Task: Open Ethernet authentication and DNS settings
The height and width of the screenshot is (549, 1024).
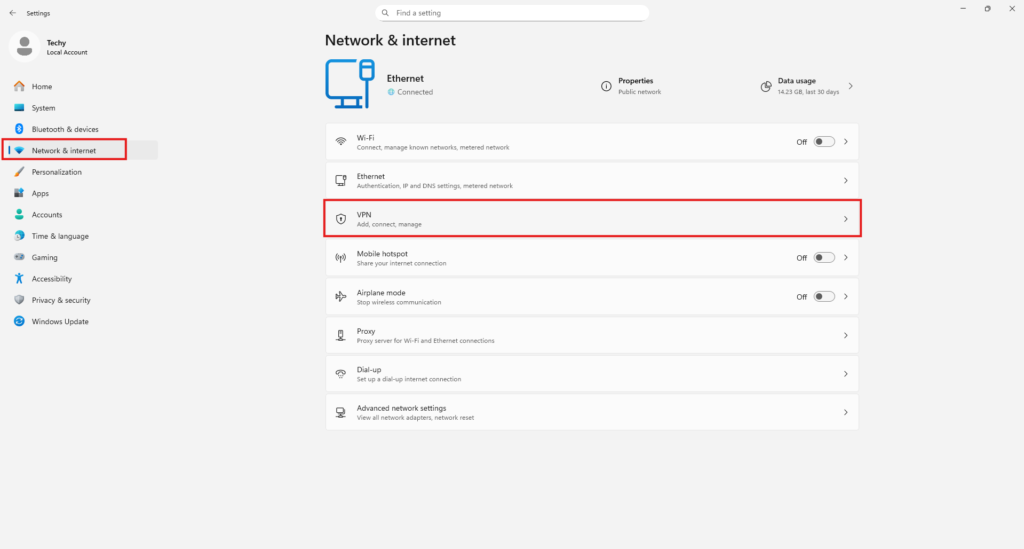Action: [591, 181]
